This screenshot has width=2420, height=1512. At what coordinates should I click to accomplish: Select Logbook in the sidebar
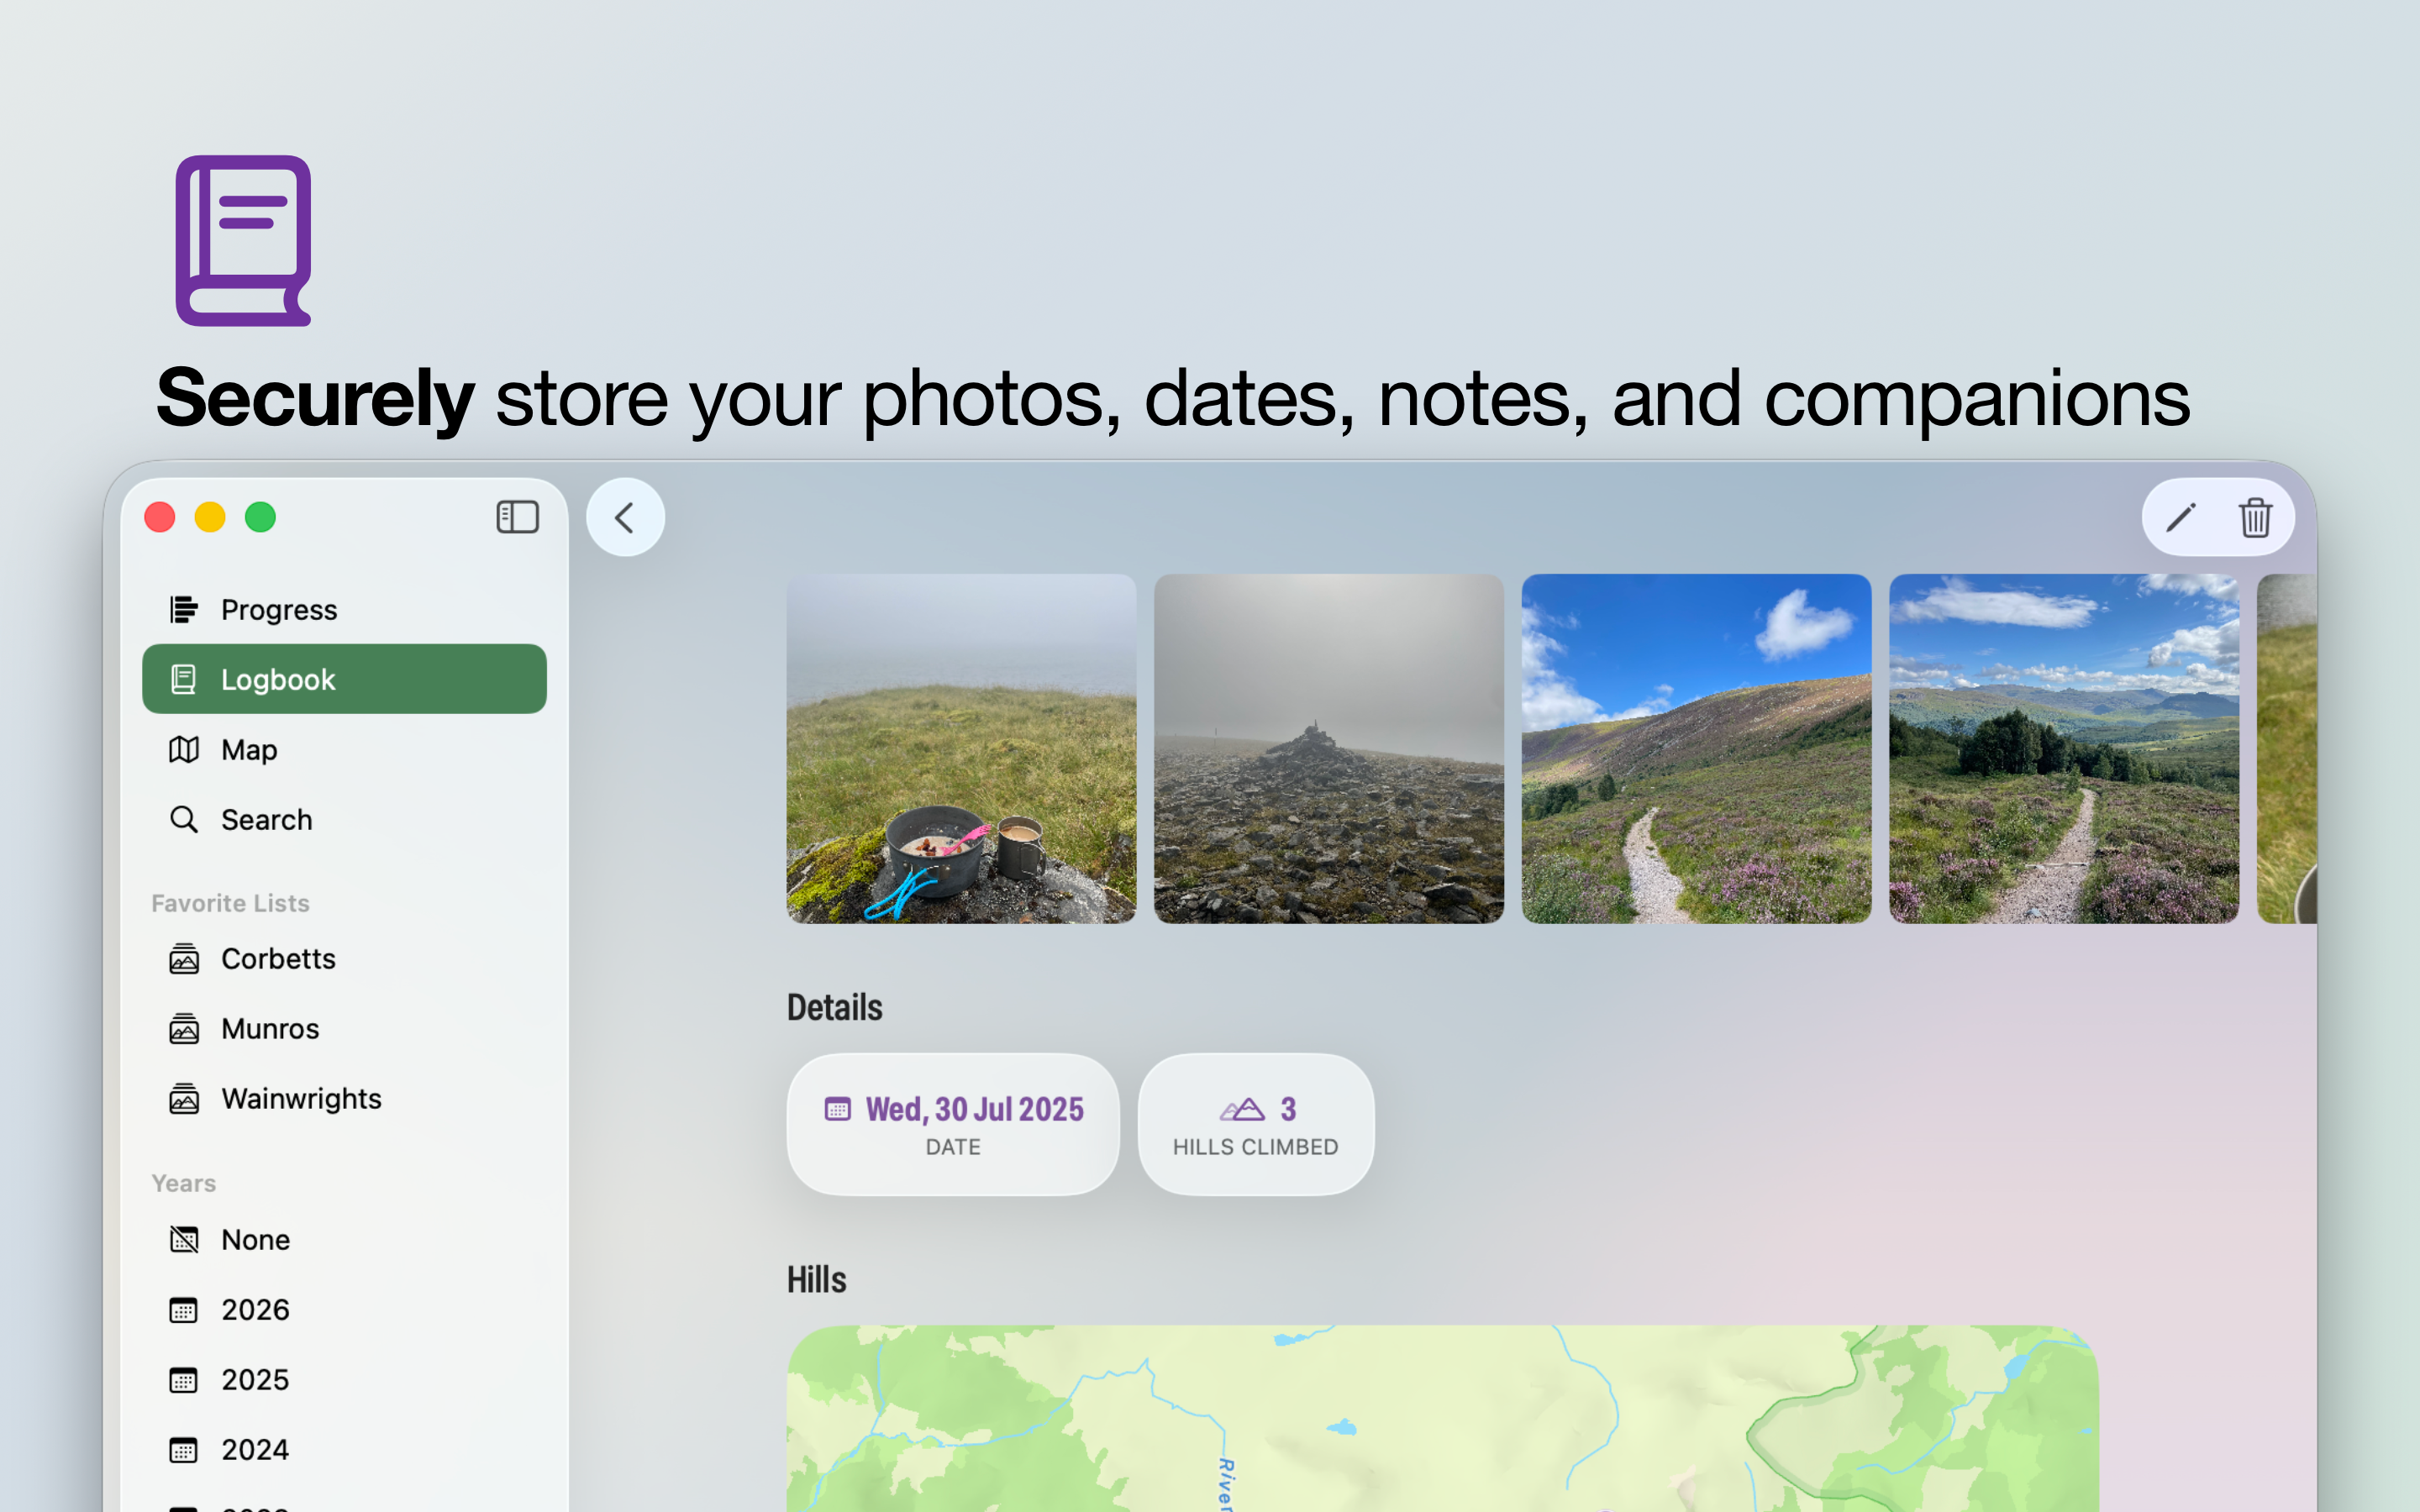pos(344,679)
